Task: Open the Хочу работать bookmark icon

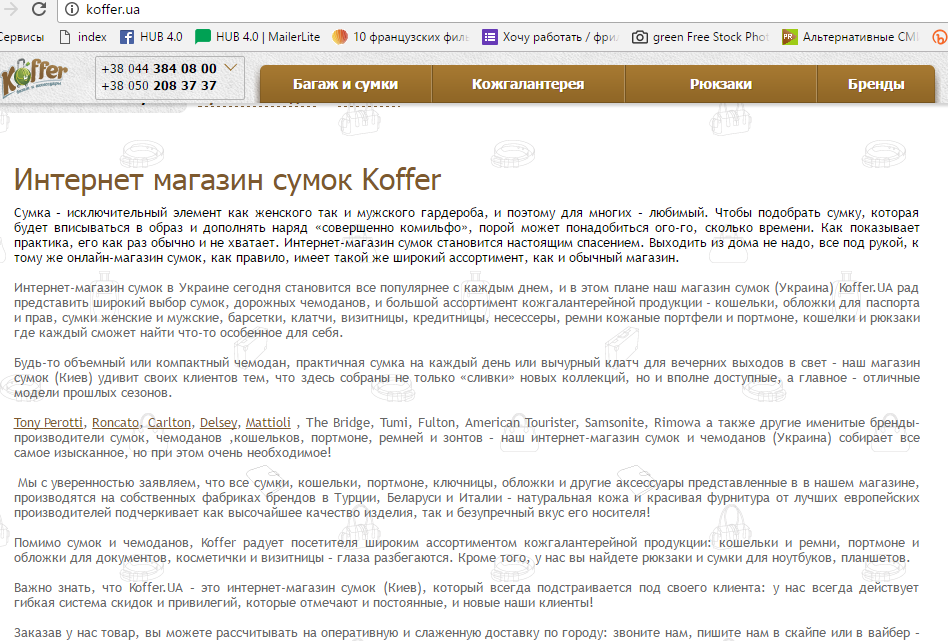Action: pos(490,37)
